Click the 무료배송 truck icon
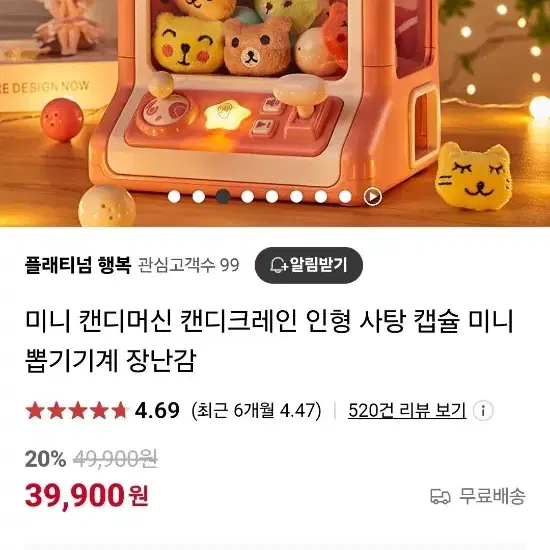The image size is (550, 550). [x=440, y=496]
